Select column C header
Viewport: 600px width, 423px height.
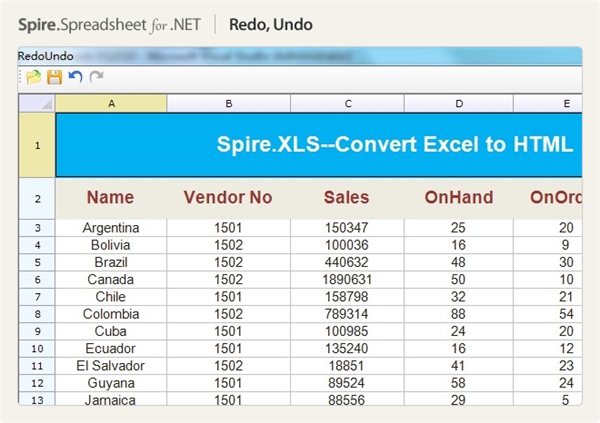[347, 103]
